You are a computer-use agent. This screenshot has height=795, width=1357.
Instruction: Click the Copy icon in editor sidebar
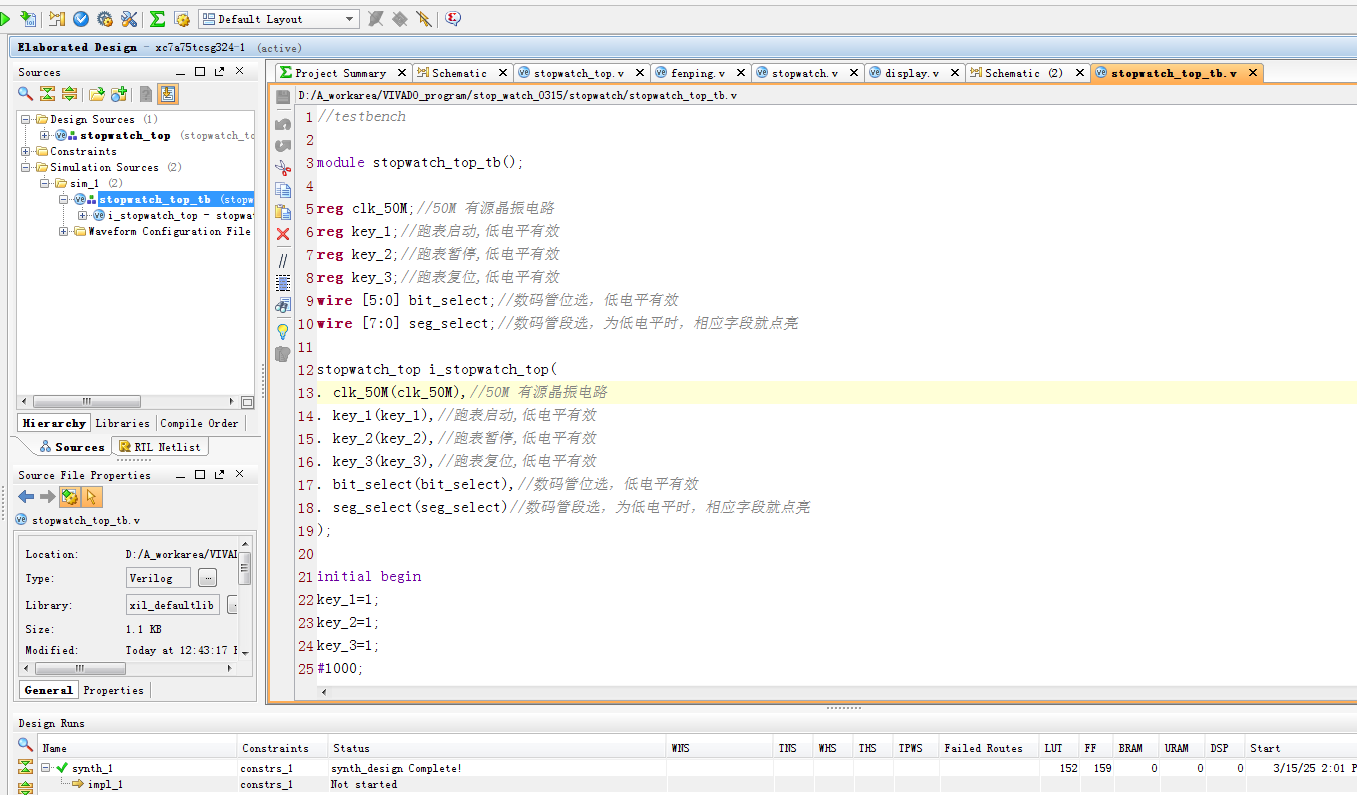[x=283, y=190]
